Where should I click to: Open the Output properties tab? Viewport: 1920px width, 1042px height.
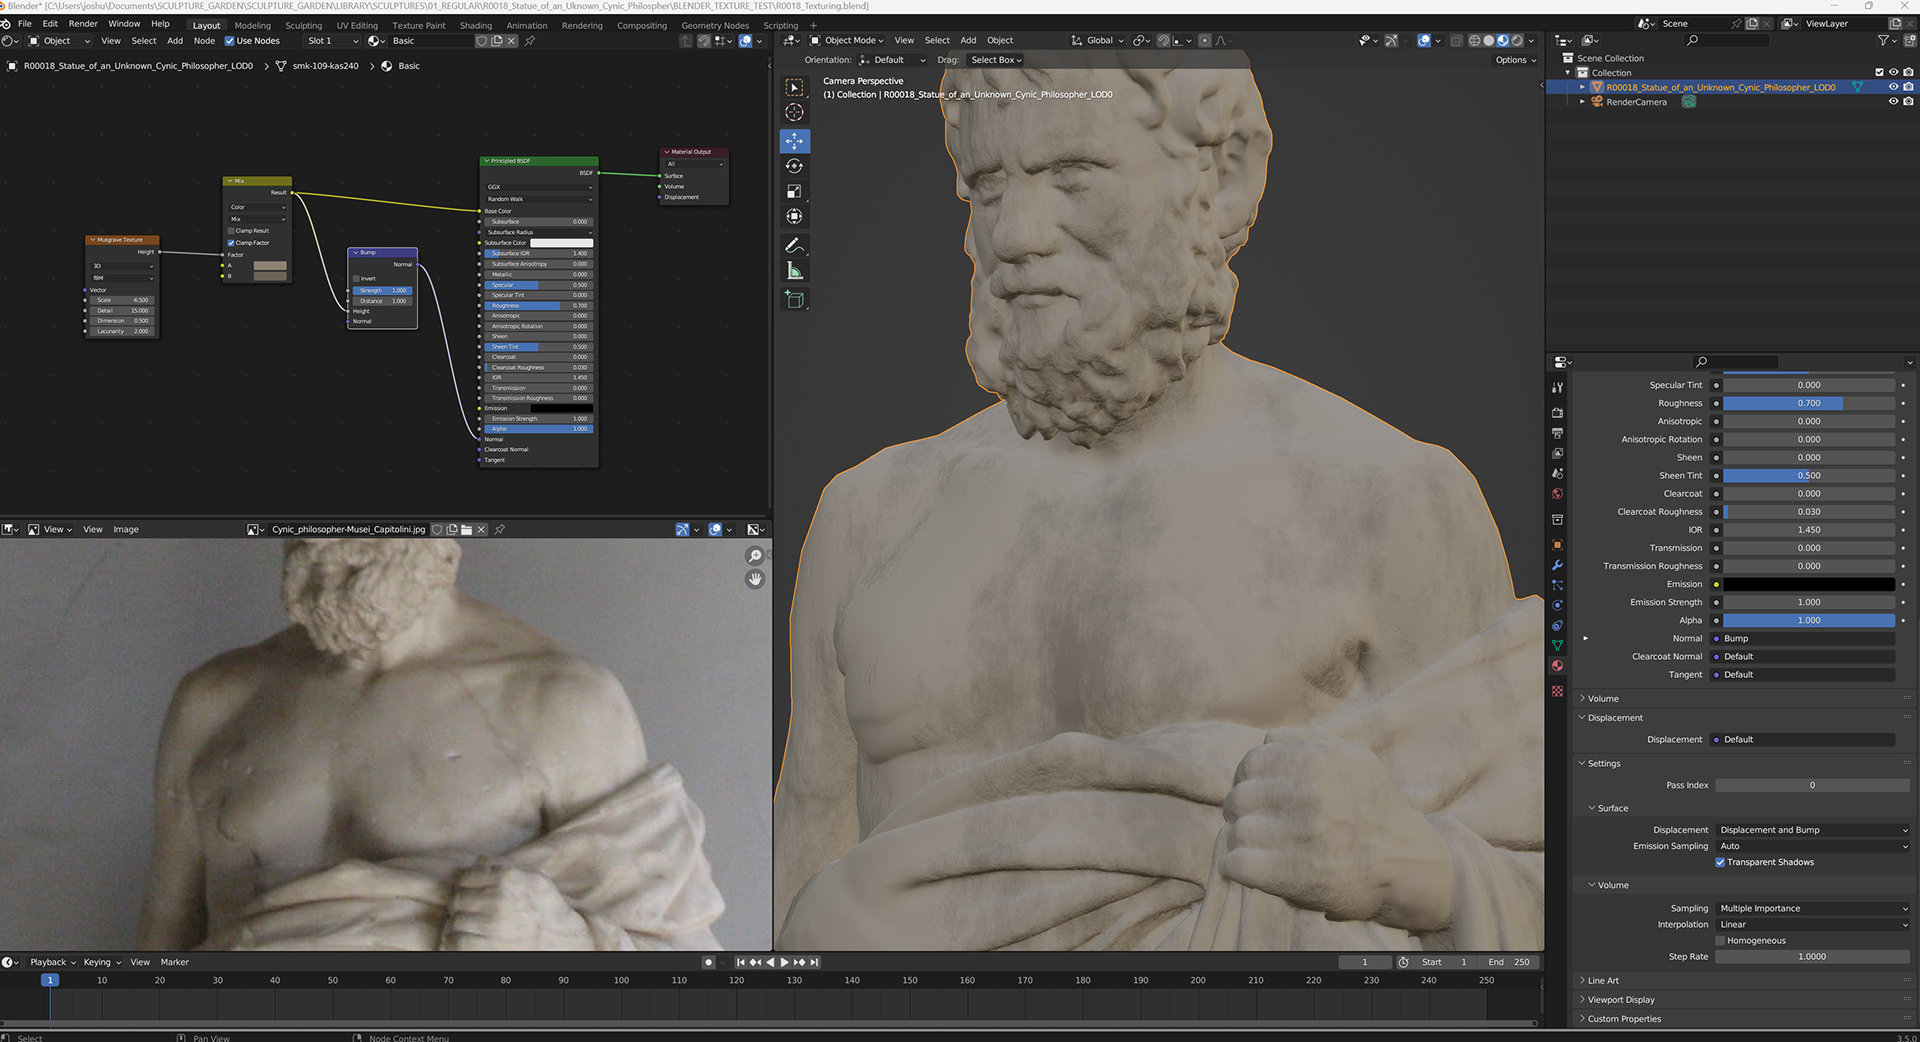pos(1557,433)
